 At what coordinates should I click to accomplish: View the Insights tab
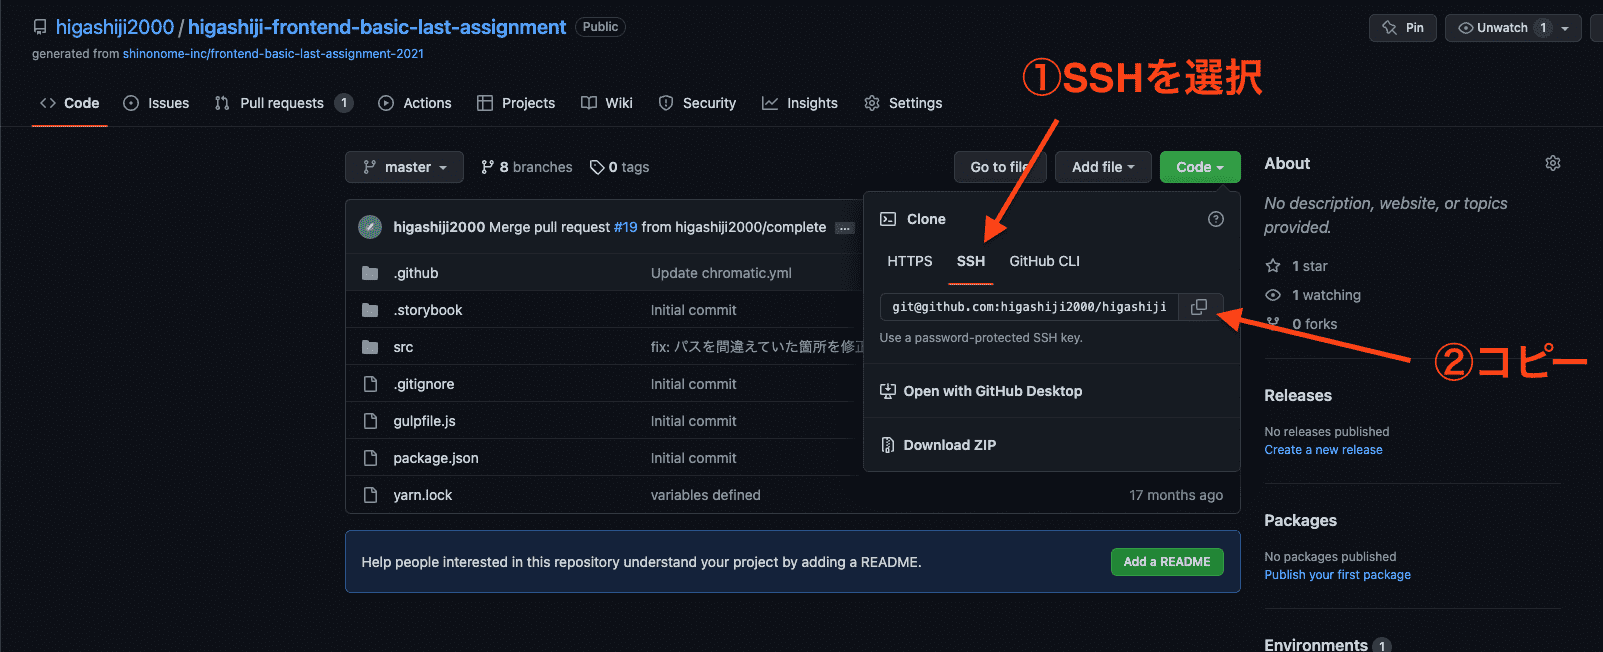click(x=800, y=103)
